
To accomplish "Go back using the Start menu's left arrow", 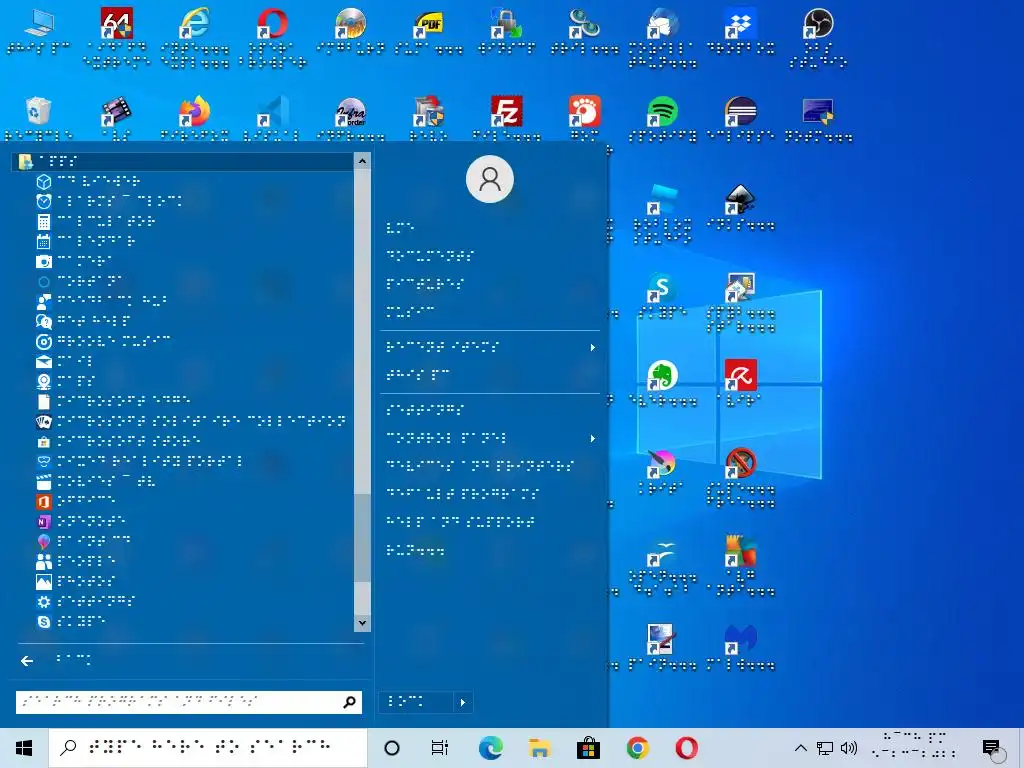I will click(x=27, y=661).
